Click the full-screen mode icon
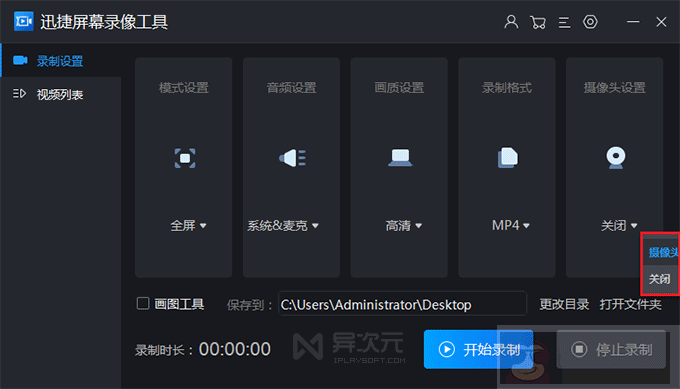This screenshot has height=389, width=680. (x=185, y=158)
